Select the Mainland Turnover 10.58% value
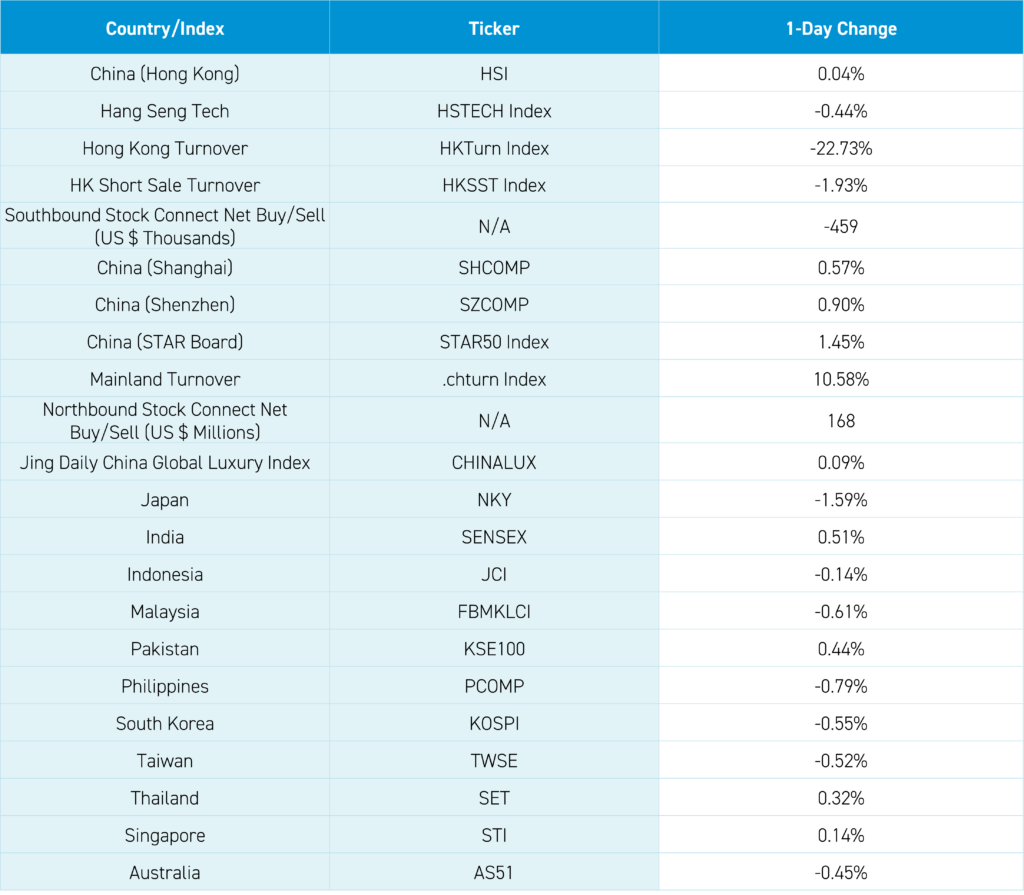 [841, 379]
